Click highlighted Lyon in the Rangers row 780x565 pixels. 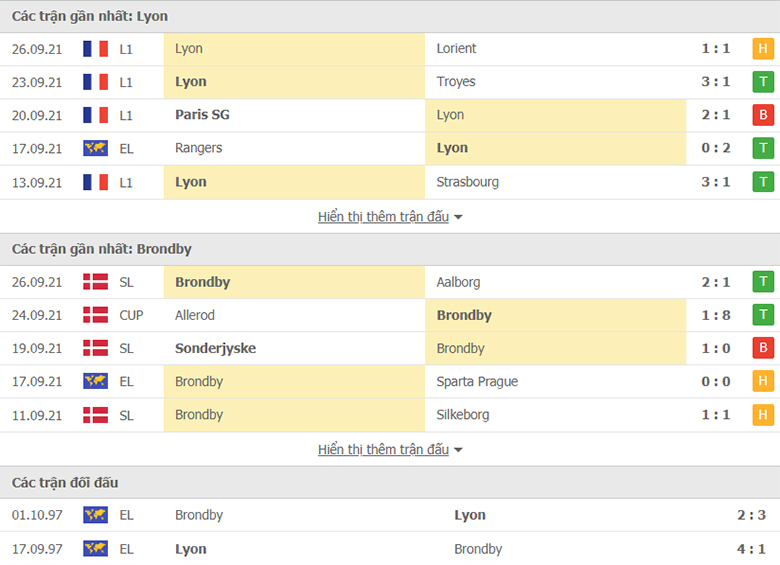pyautogui.click(x=452, y=148)
